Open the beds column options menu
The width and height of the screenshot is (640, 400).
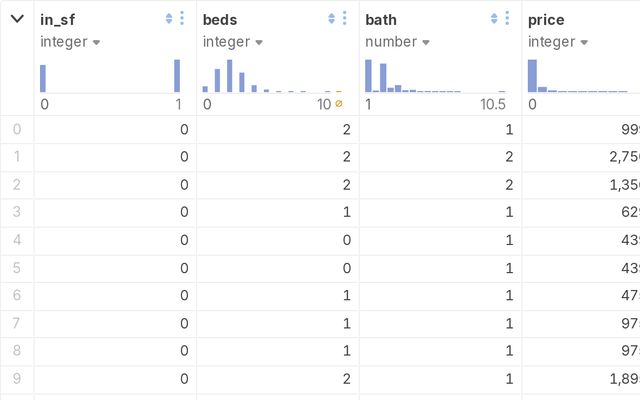pos(344,18)
